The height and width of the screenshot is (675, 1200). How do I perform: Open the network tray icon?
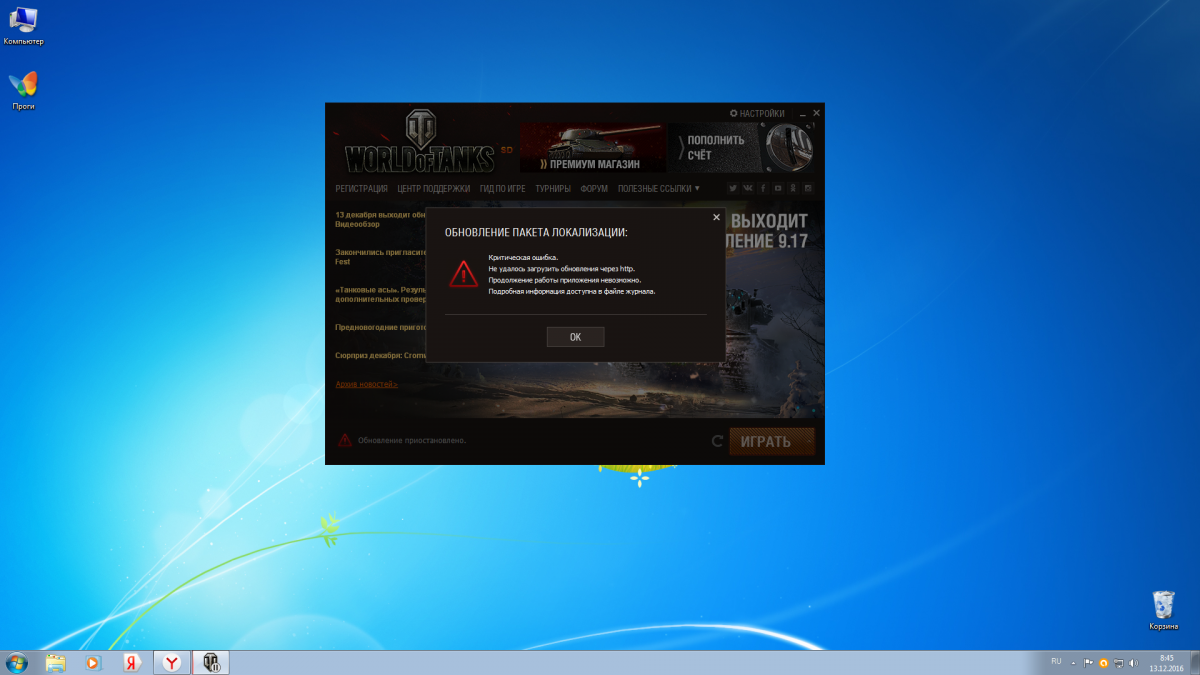(1119, 662)
